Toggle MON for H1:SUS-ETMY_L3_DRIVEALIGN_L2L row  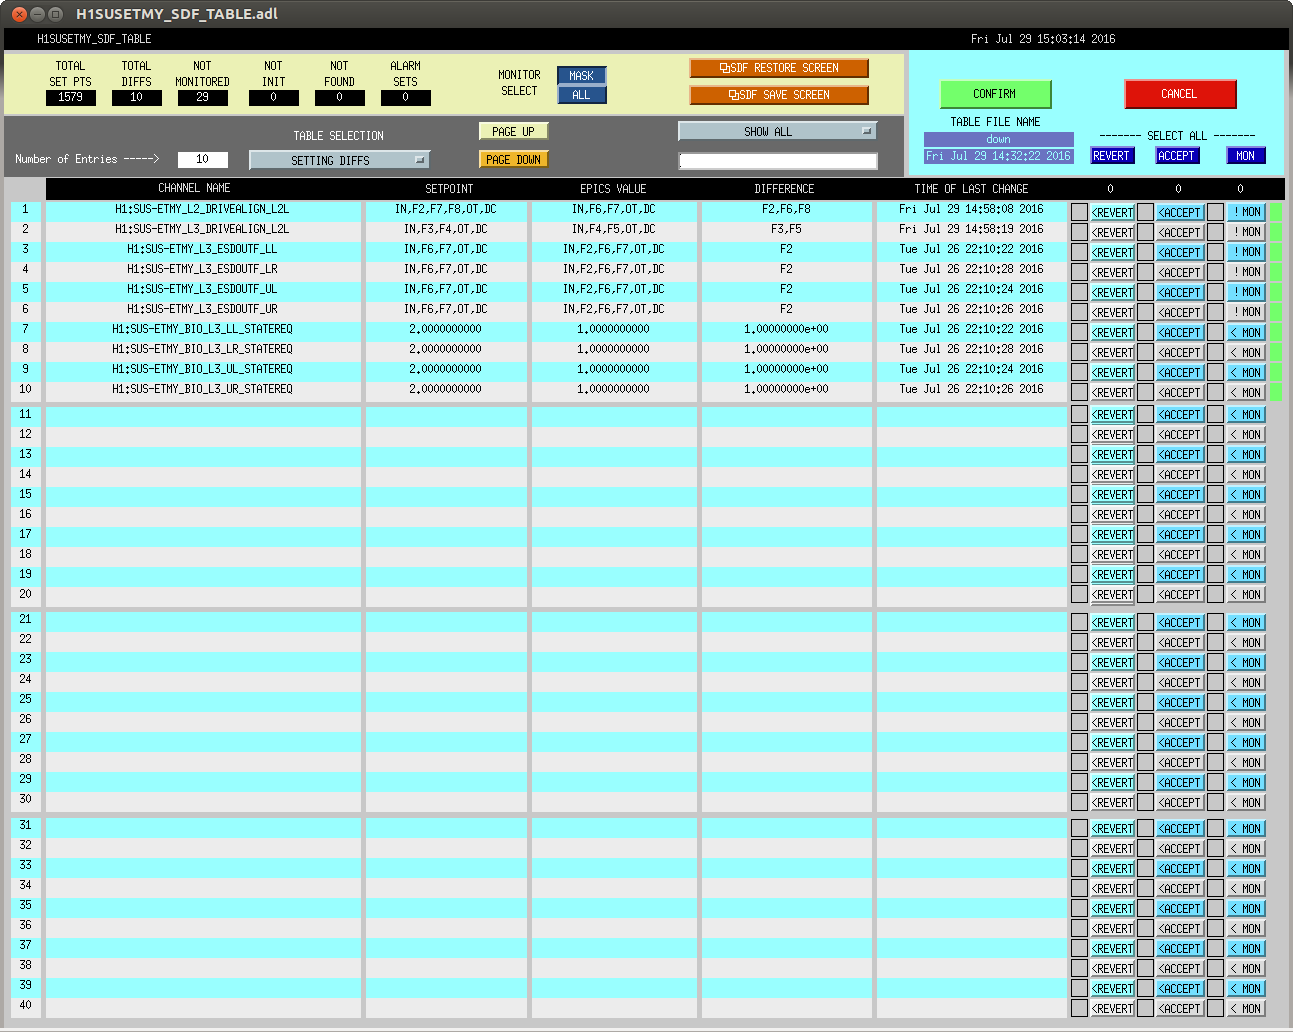point(1246,232)
